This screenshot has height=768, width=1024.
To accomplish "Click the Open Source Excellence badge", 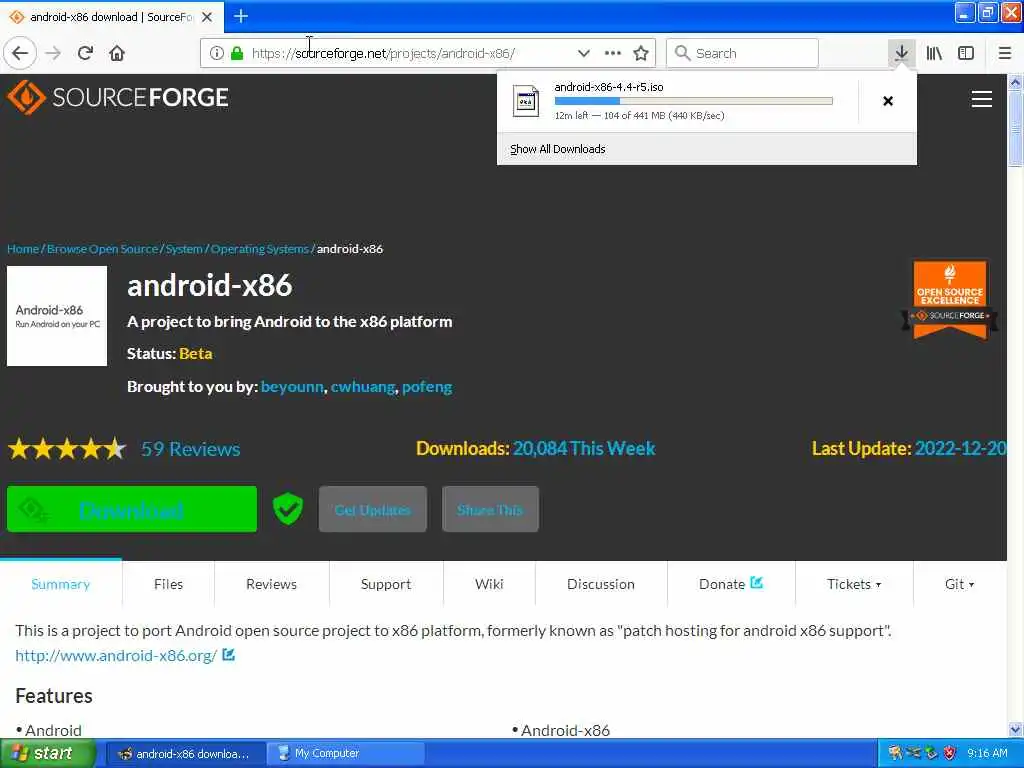I will click(x=950, y=301).
